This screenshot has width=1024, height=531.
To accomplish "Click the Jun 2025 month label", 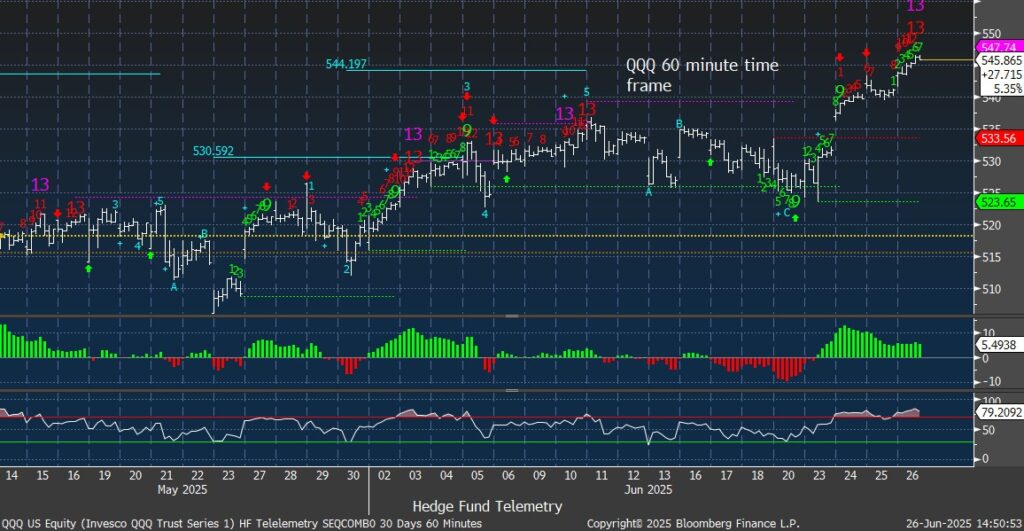I will [x=648, y=490].
